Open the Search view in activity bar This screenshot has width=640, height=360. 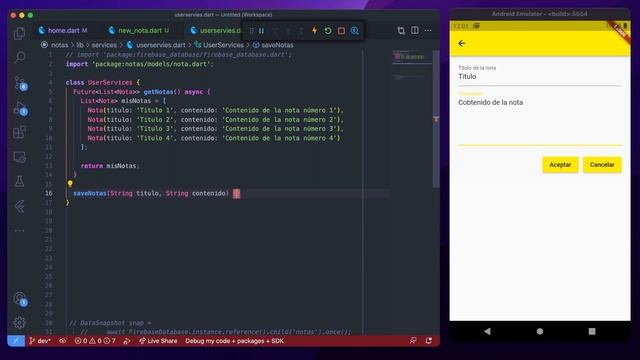pos(19,57)
